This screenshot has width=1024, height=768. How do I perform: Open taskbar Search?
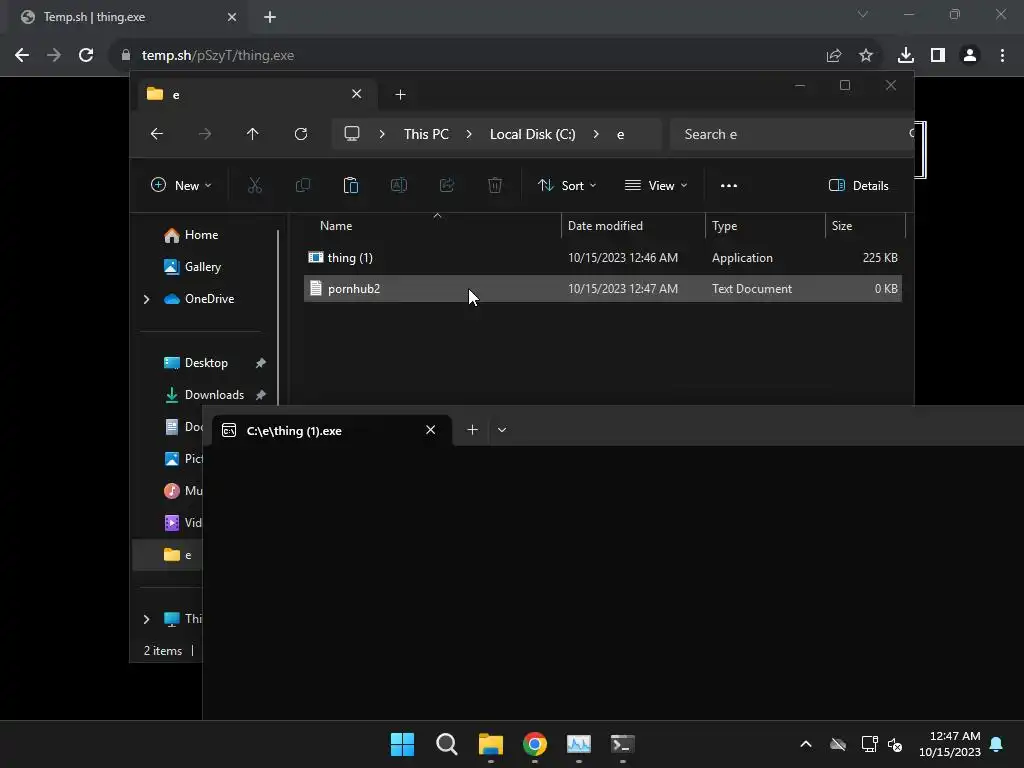(447, 744)
